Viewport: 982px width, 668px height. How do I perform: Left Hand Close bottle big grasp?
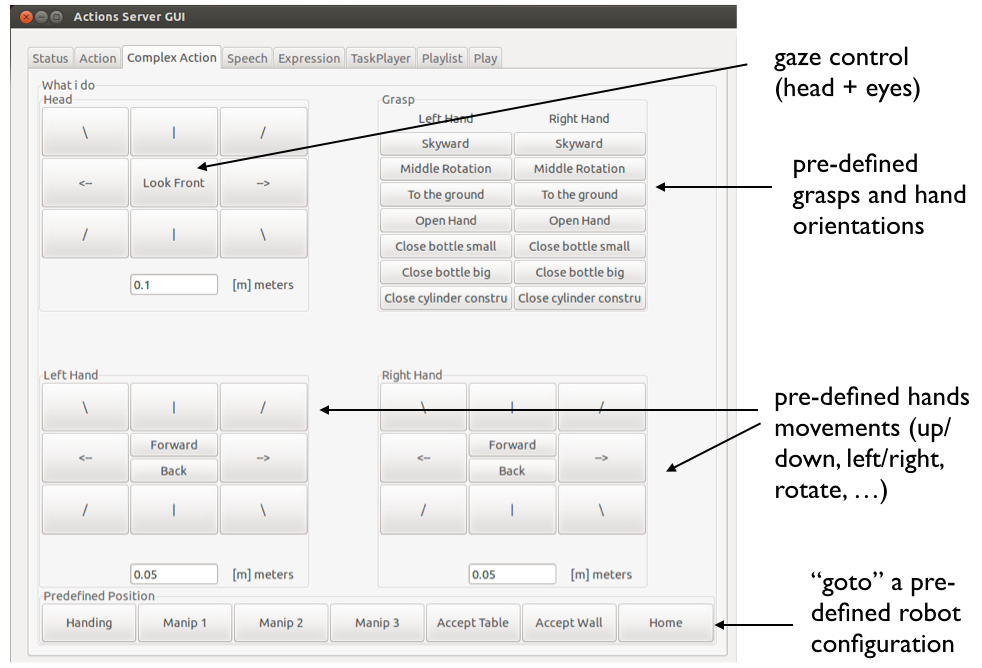[x=445, y=272]
